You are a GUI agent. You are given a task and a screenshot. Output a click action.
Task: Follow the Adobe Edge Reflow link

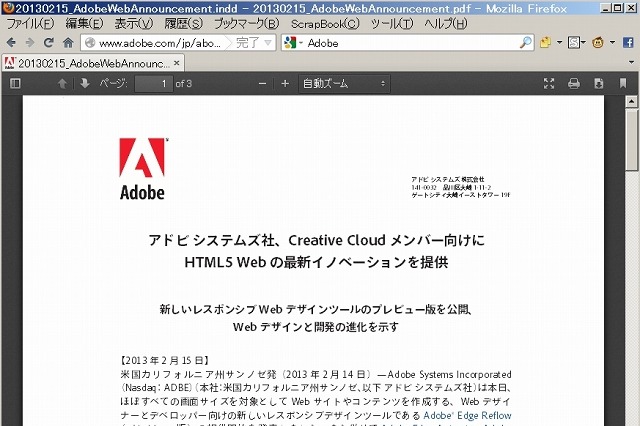[x=467, y=415]
